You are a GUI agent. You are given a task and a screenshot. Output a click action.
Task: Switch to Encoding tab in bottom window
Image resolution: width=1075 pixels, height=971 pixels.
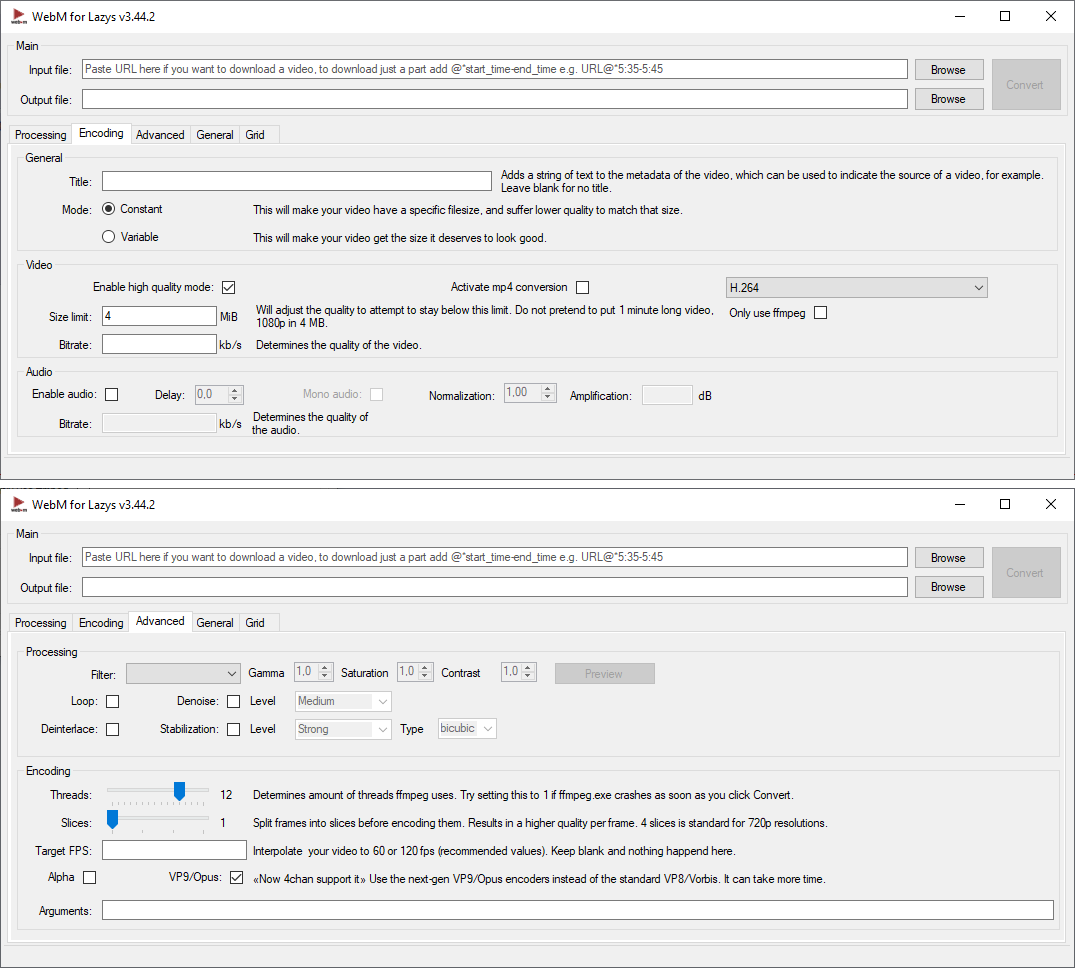point(101,623)
